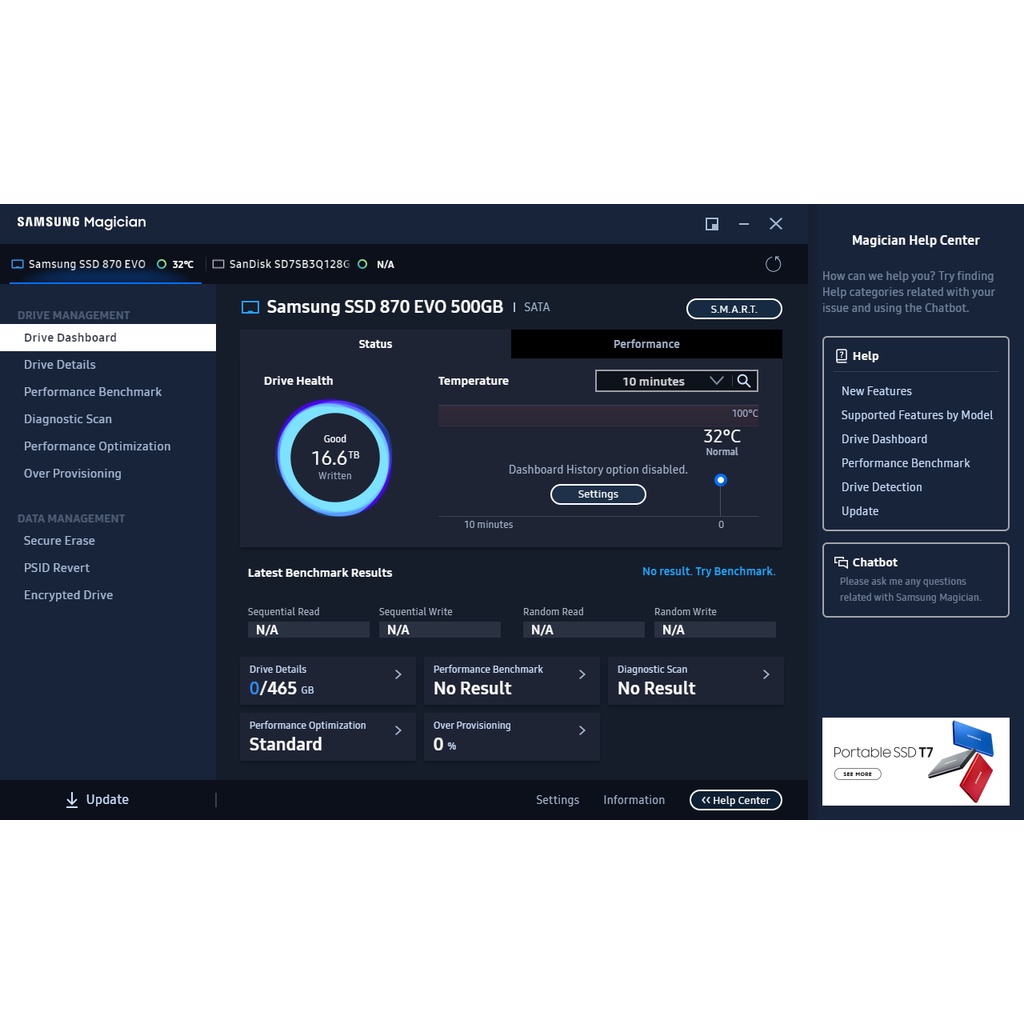Click the 0/465 GB drive details value
This screenshot has width=1024, height=1024.
point(281,688)
